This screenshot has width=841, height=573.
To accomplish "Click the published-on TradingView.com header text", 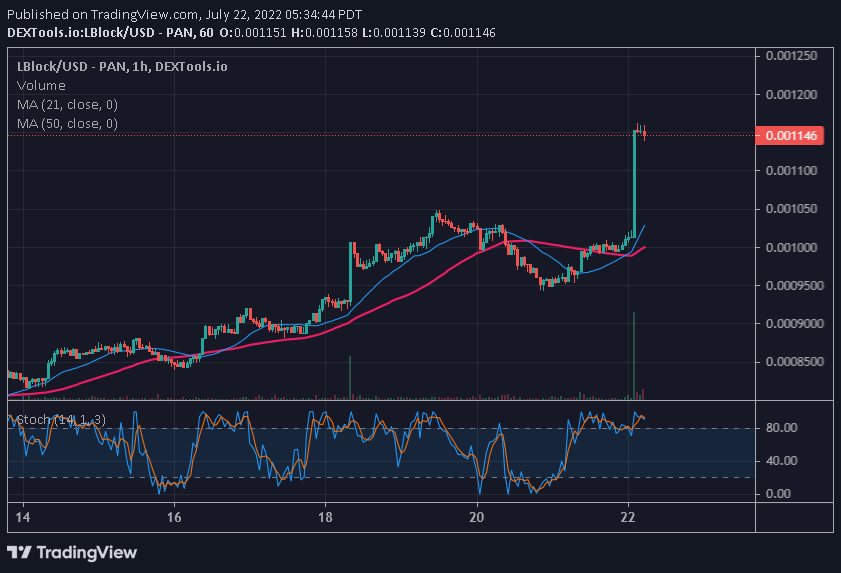I will click(x=185, y=14).
